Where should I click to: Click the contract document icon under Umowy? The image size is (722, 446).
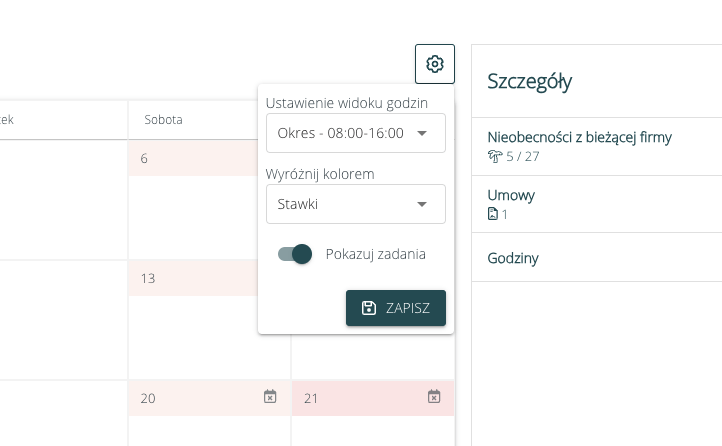[492, 214]
